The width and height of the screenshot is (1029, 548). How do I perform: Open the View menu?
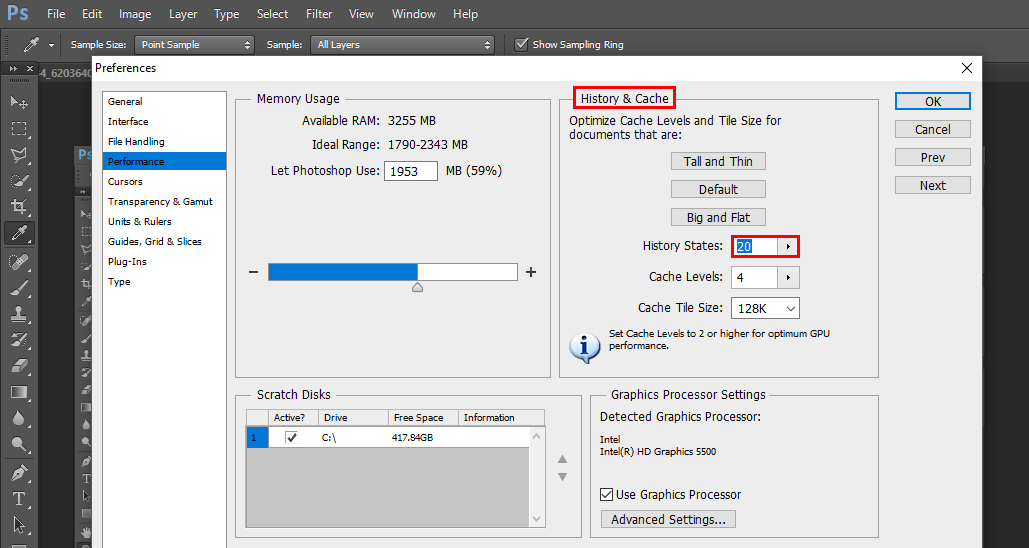pos(361,14)
